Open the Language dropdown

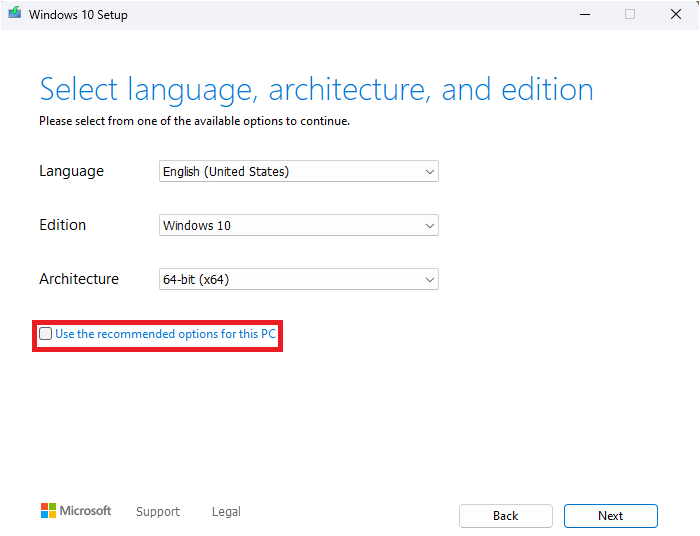click(299, 171)
